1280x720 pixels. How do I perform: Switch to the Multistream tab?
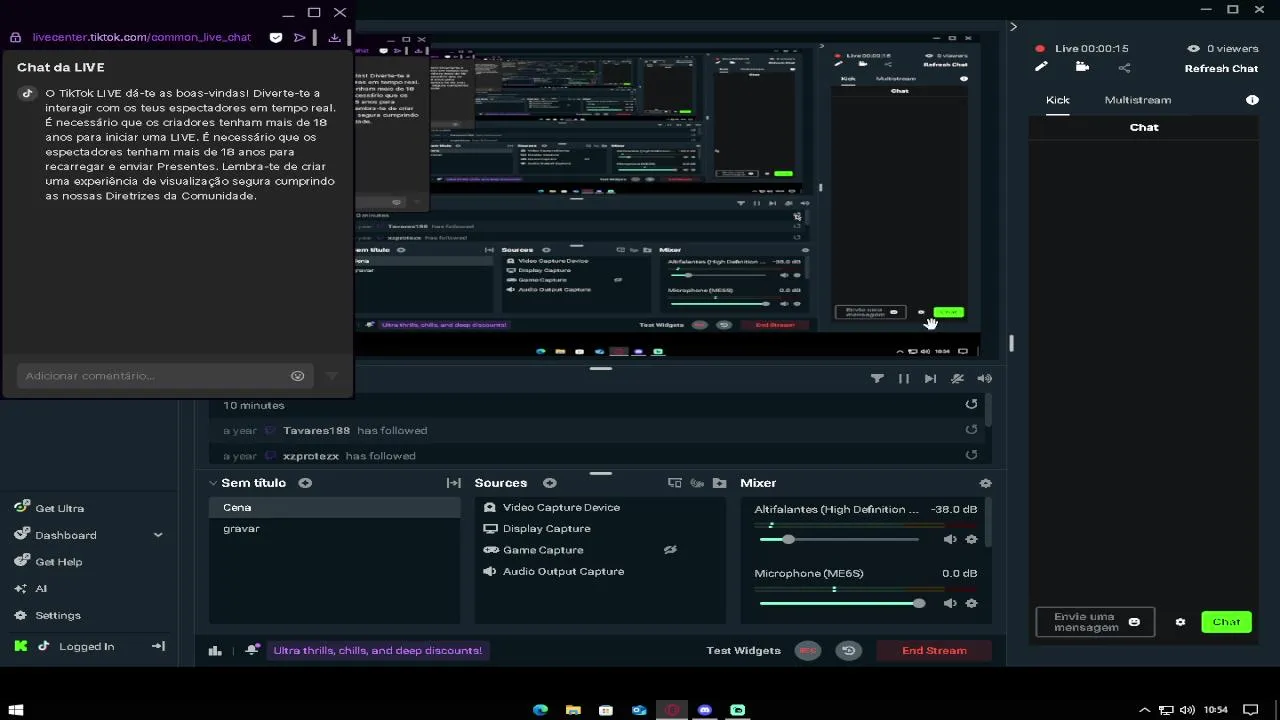[x=1137, y=100]
